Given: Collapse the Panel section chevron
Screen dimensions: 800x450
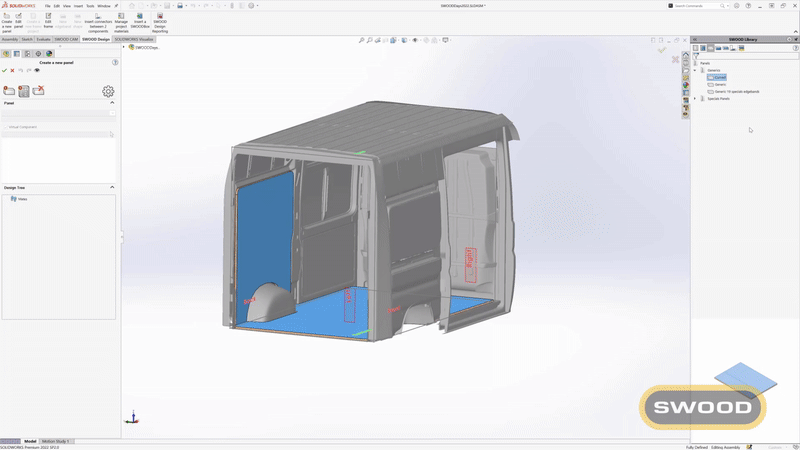Looking at the screenshot, I should pos(112,102).
